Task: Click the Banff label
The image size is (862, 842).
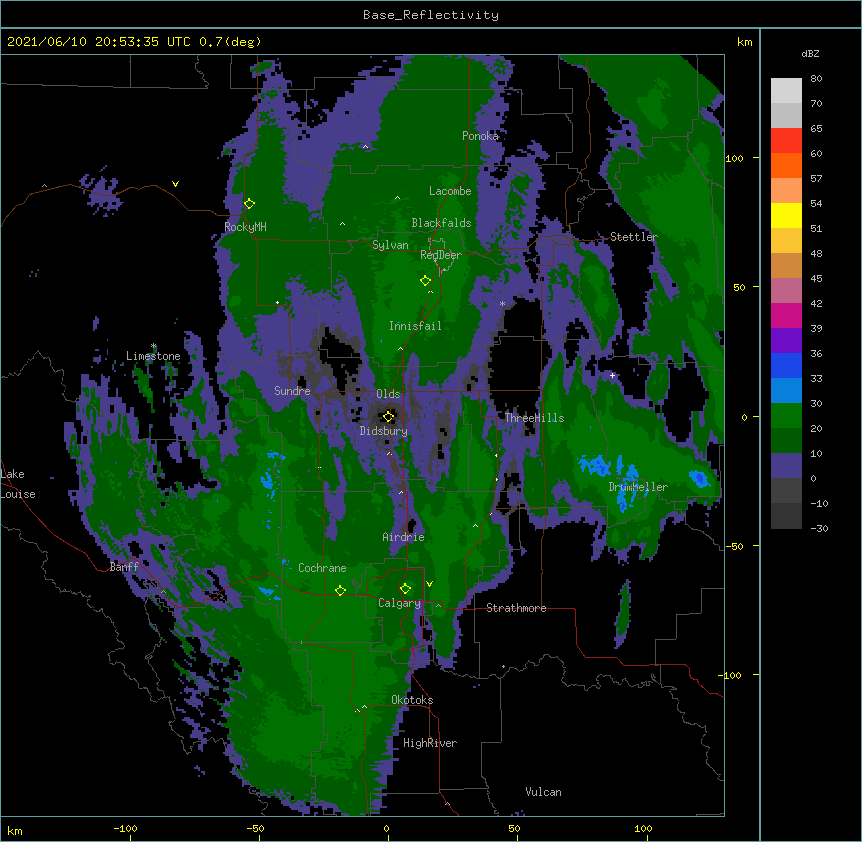Action: pyautogui.click(x=124, y=567)
